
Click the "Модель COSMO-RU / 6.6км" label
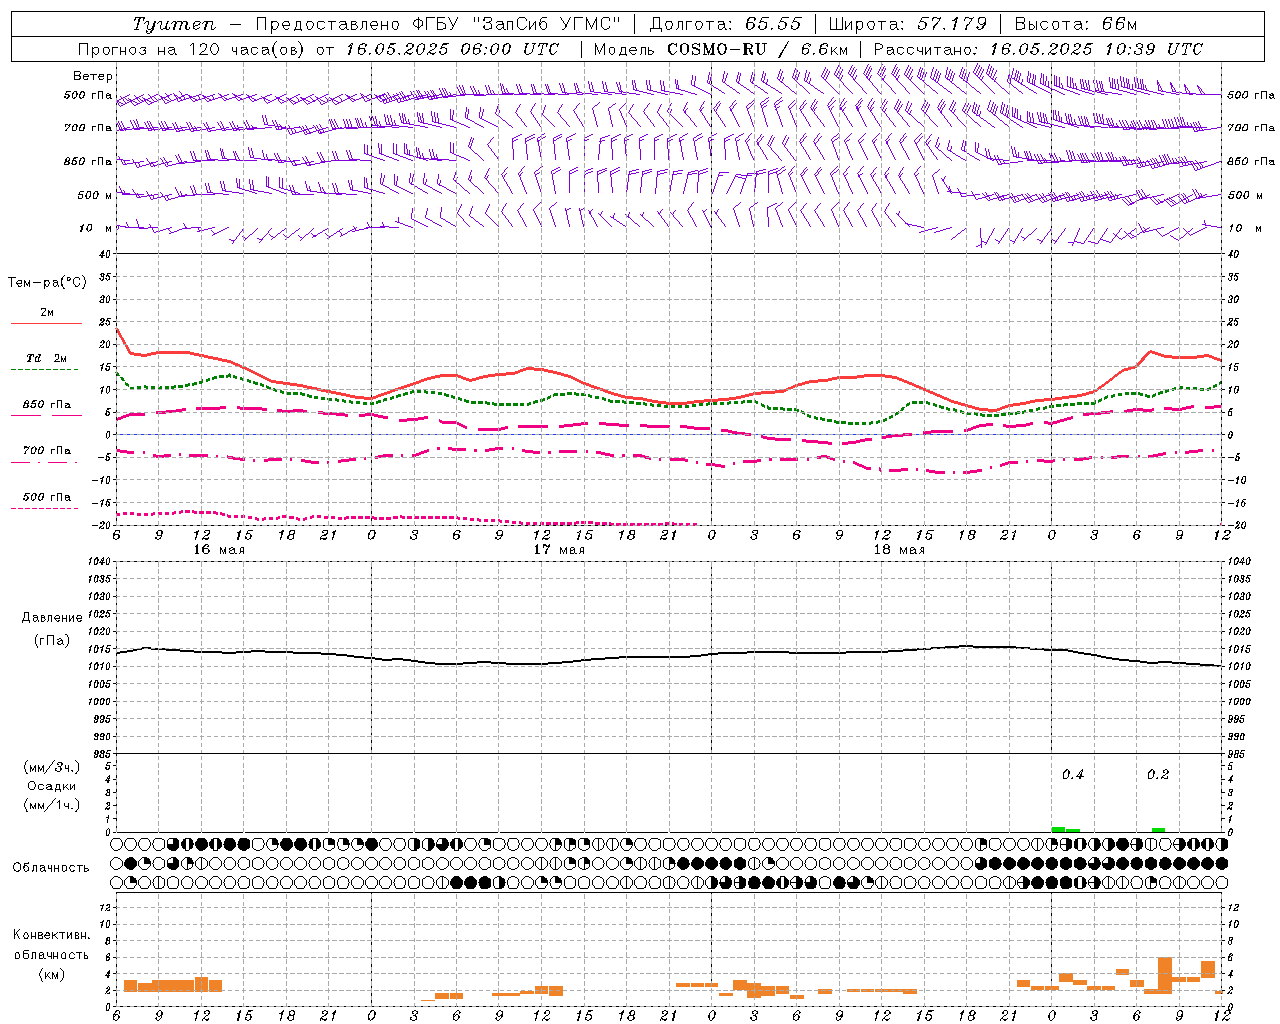721,49
